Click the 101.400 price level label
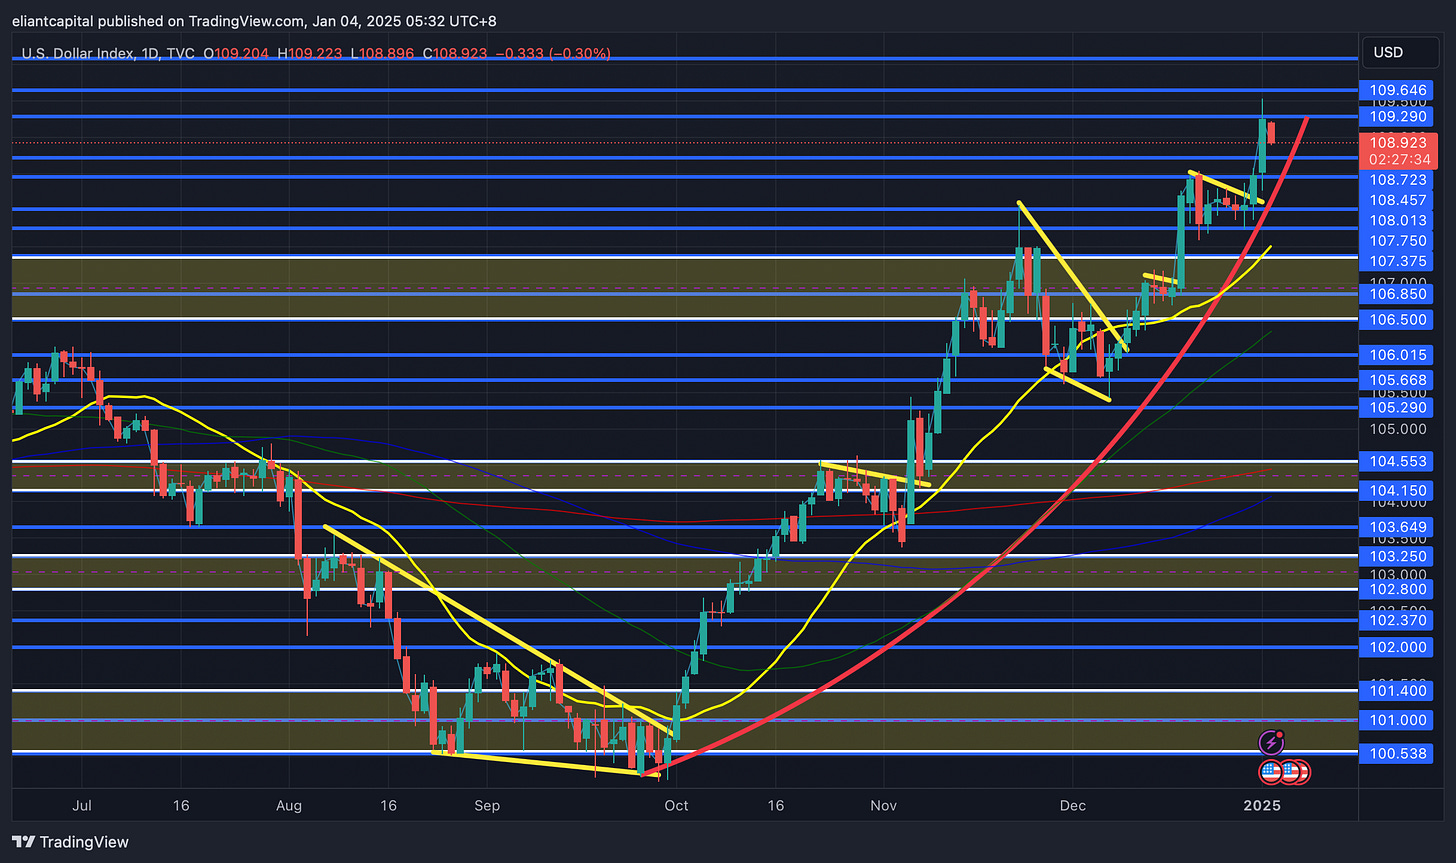 point(1397,691)
